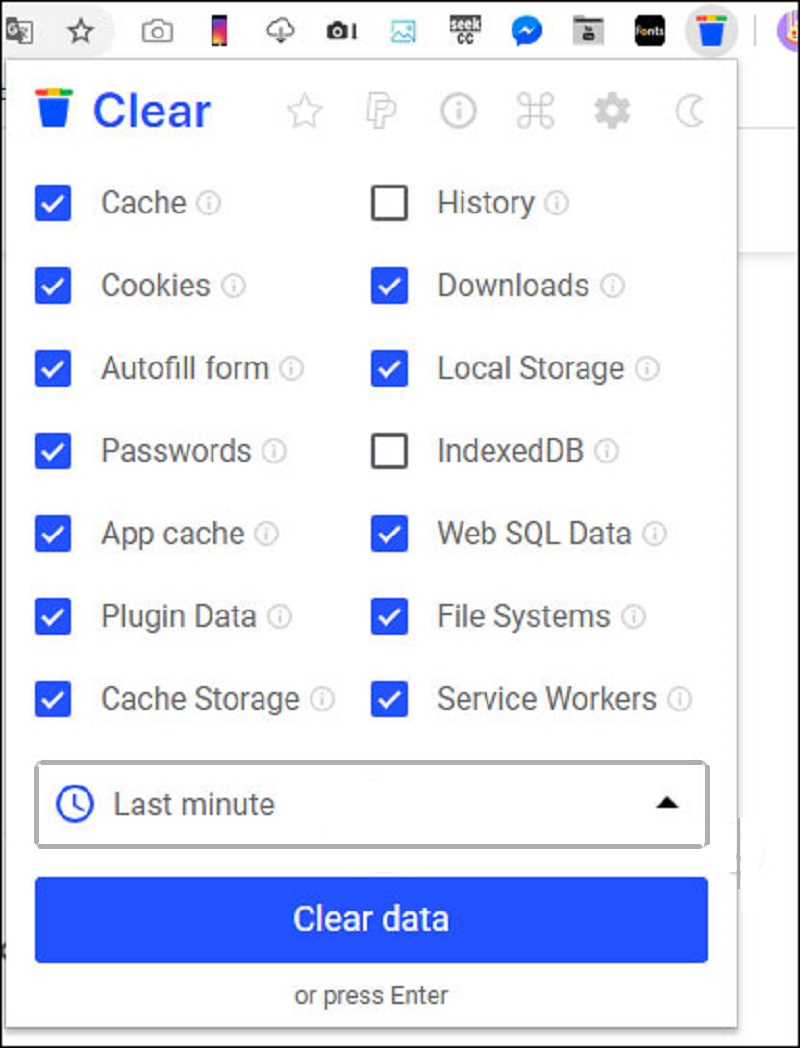The image size is (800, 1048).
Task: Click the Clear trash bin extension toolbar button
Action: point(711,31)
